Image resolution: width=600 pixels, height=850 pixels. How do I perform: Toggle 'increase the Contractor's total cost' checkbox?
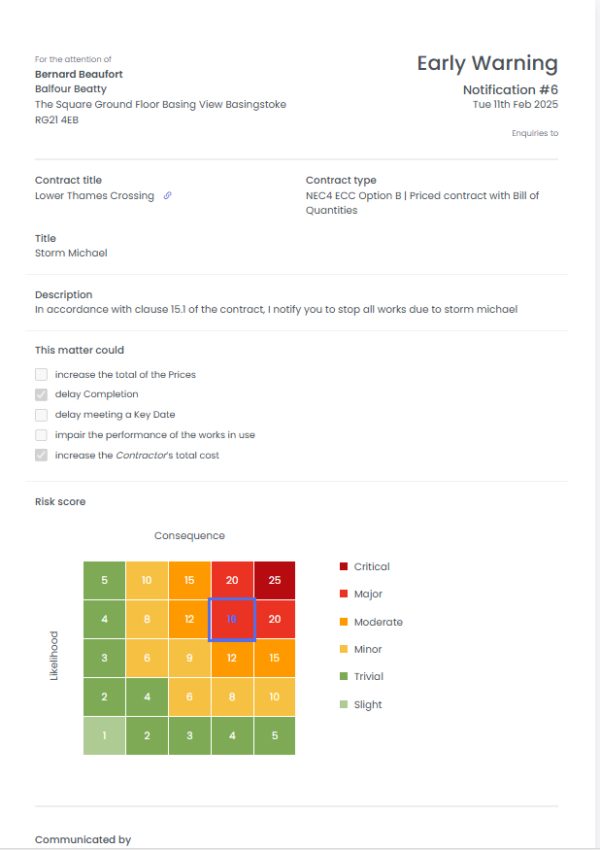coord(41,455)
